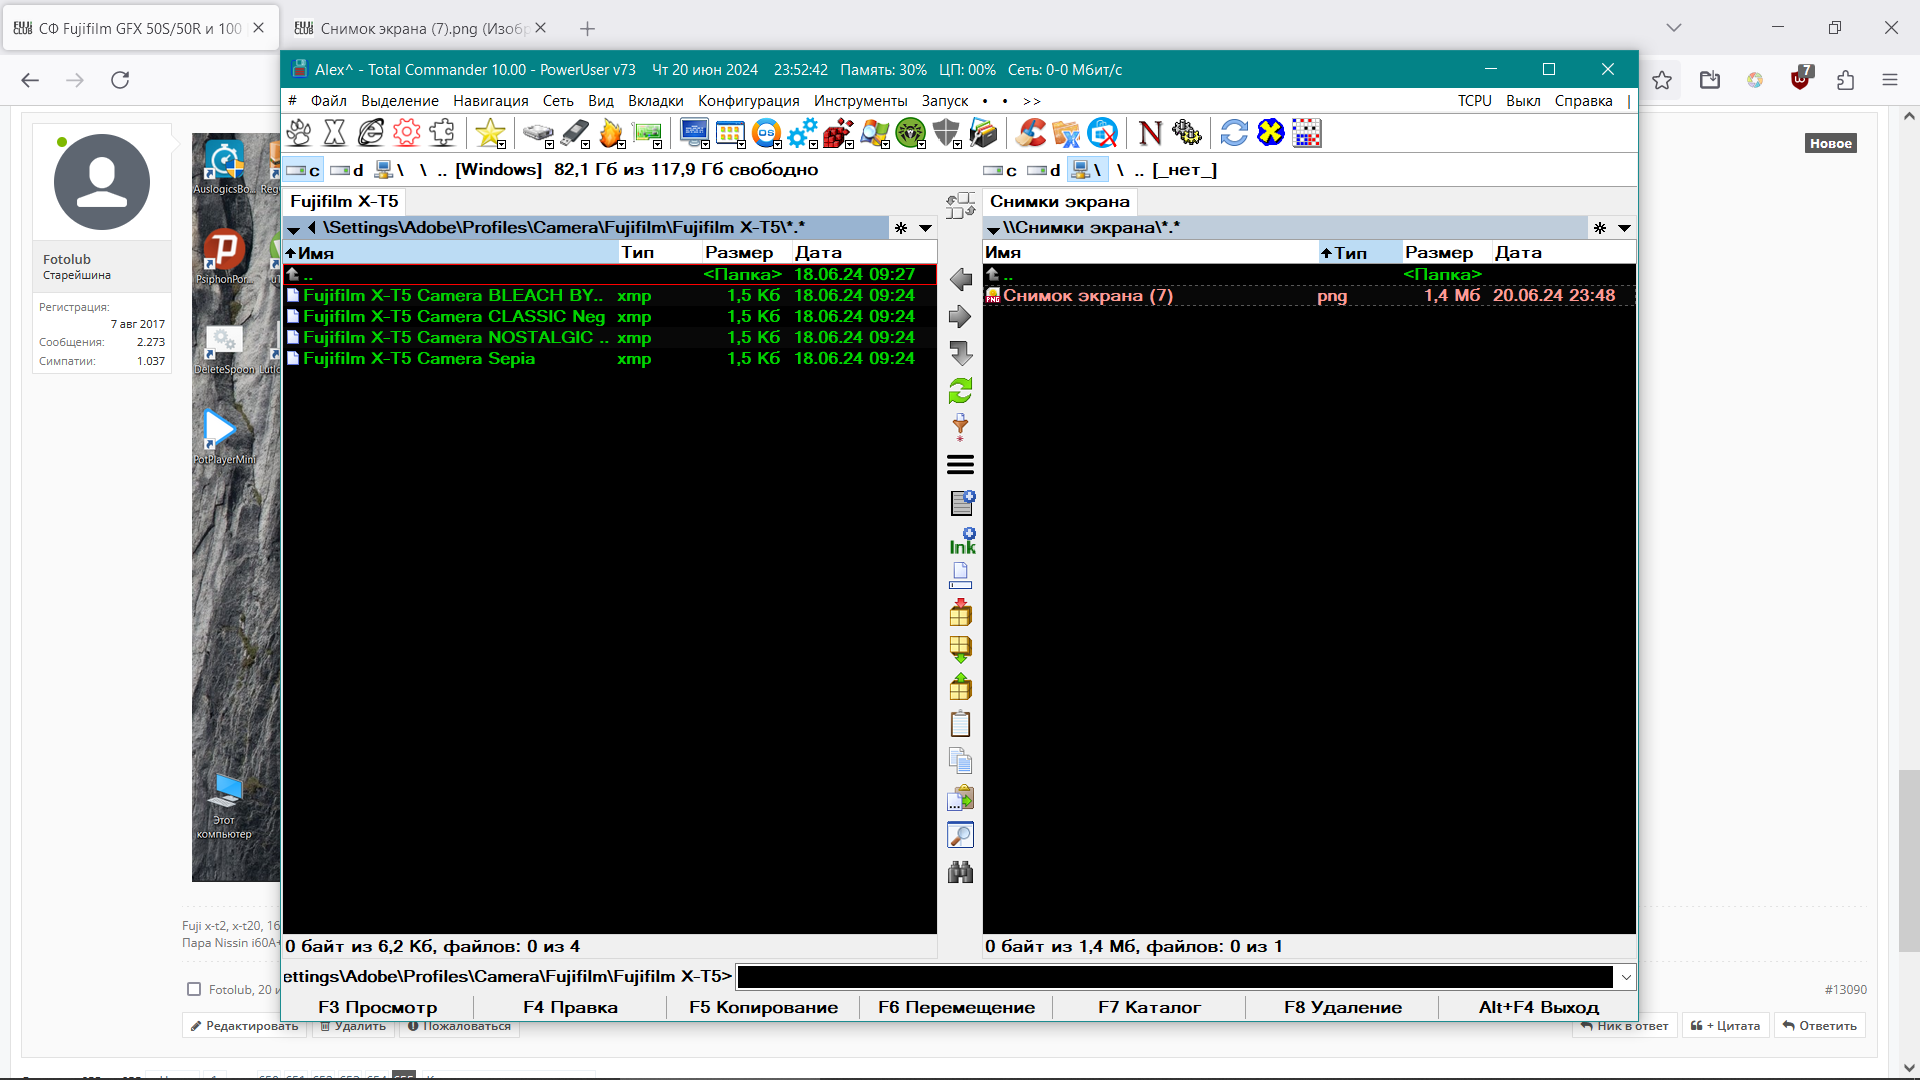The height and width of the screenshot is (1080, 1920).
Task: Click the funnel filter icon in middle bar
Action: tap(960, 428)
